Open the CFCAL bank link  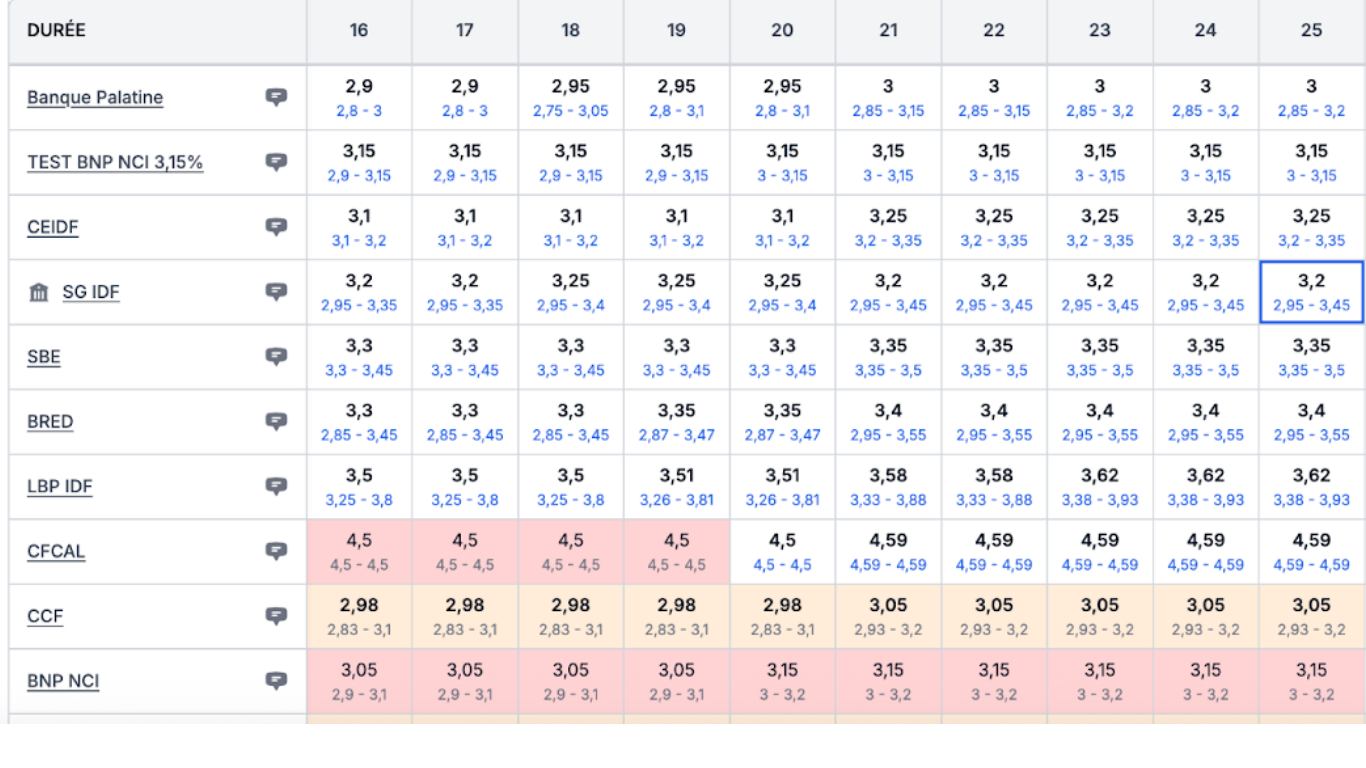tap(56, 551)
